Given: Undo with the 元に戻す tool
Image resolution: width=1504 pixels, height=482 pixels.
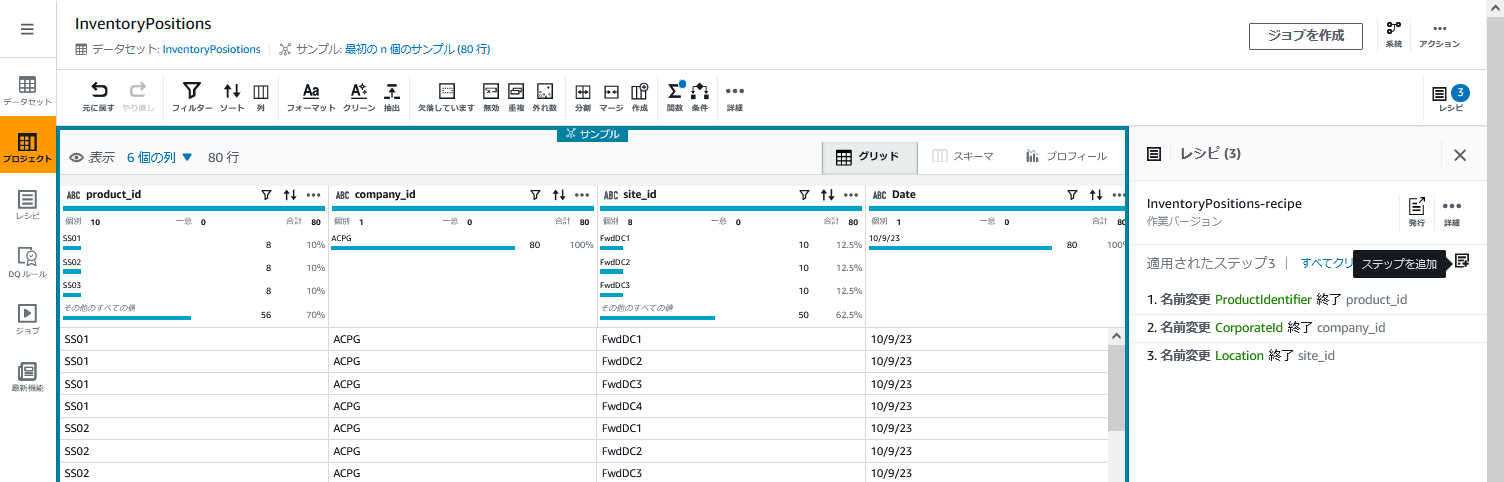Looking at the screenshot, I should pyautogui.click(x=99, y=96).
